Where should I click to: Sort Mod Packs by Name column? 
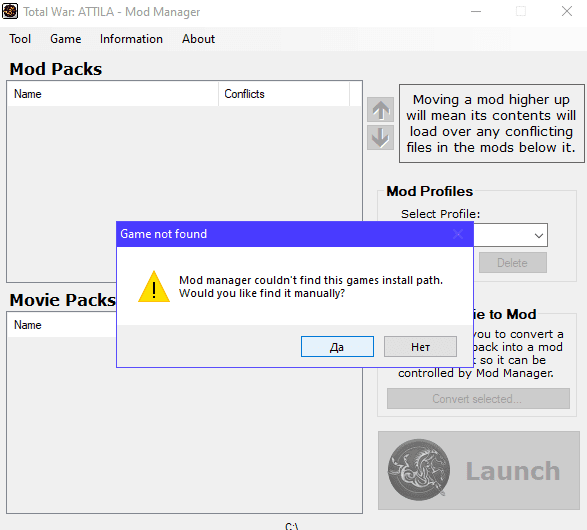pos(113,94)
